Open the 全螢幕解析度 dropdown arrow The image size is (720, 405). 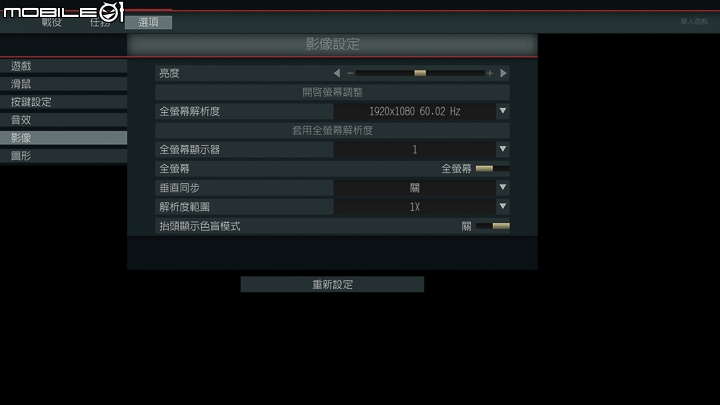coord(503,111)
